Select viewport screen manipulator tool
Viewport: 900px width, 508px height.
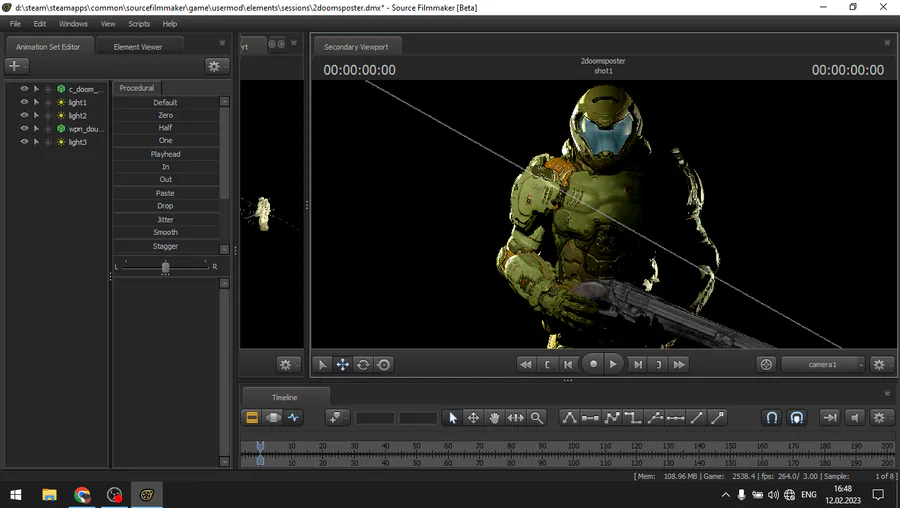pos(384,364)
